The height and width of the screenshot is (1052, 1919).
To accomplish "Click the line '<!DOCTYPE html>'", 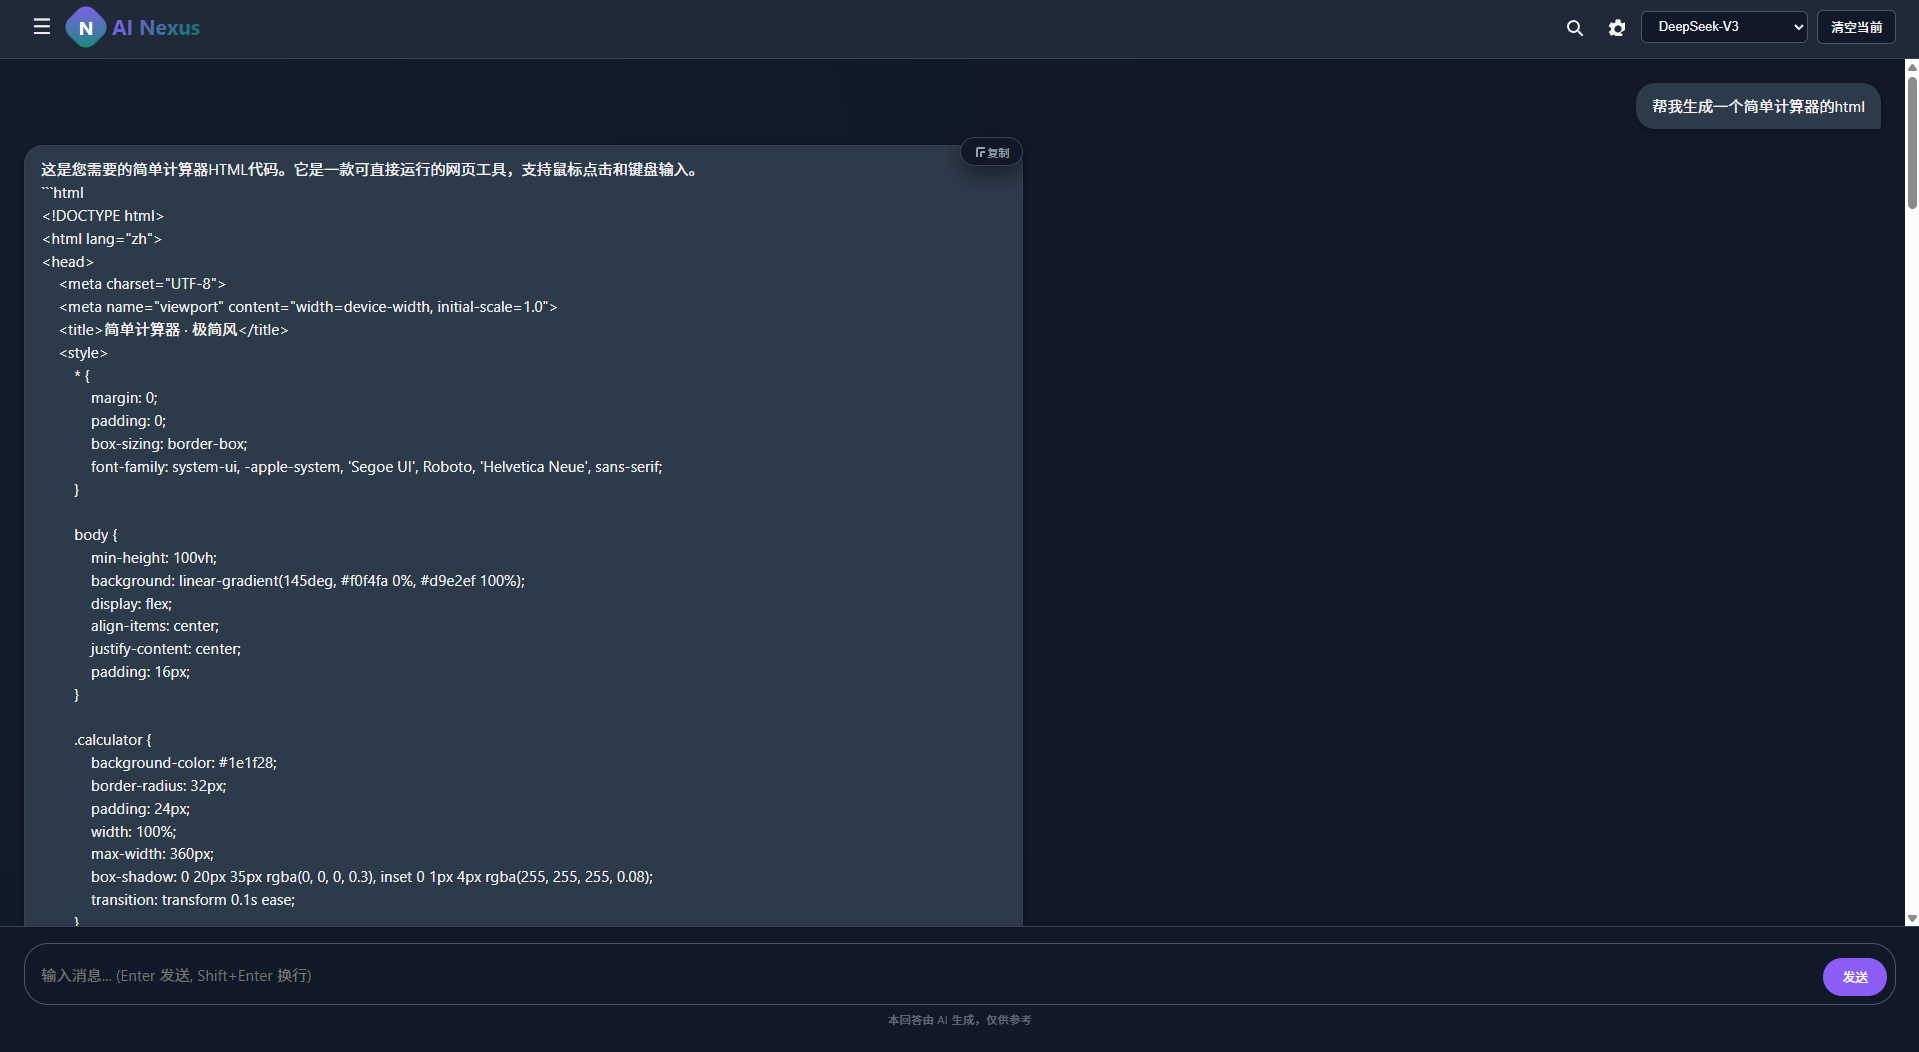I will point(103,216).
